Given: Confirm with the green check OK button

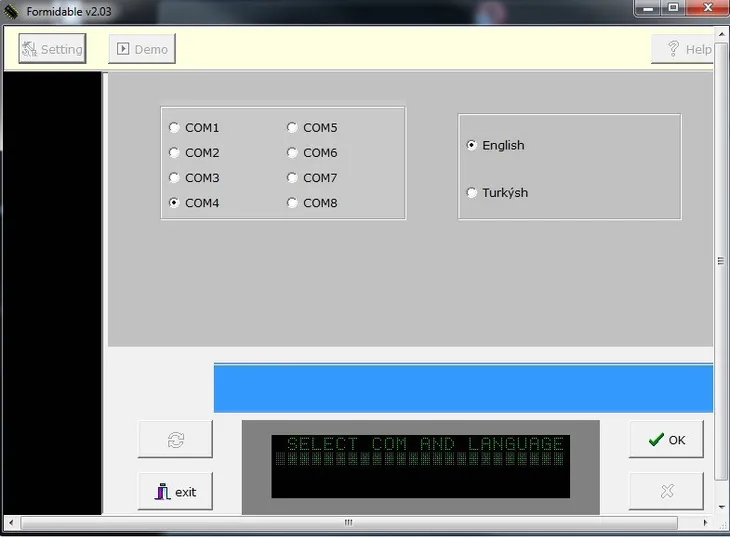Looking at the screenshot, I should point(666,440).
